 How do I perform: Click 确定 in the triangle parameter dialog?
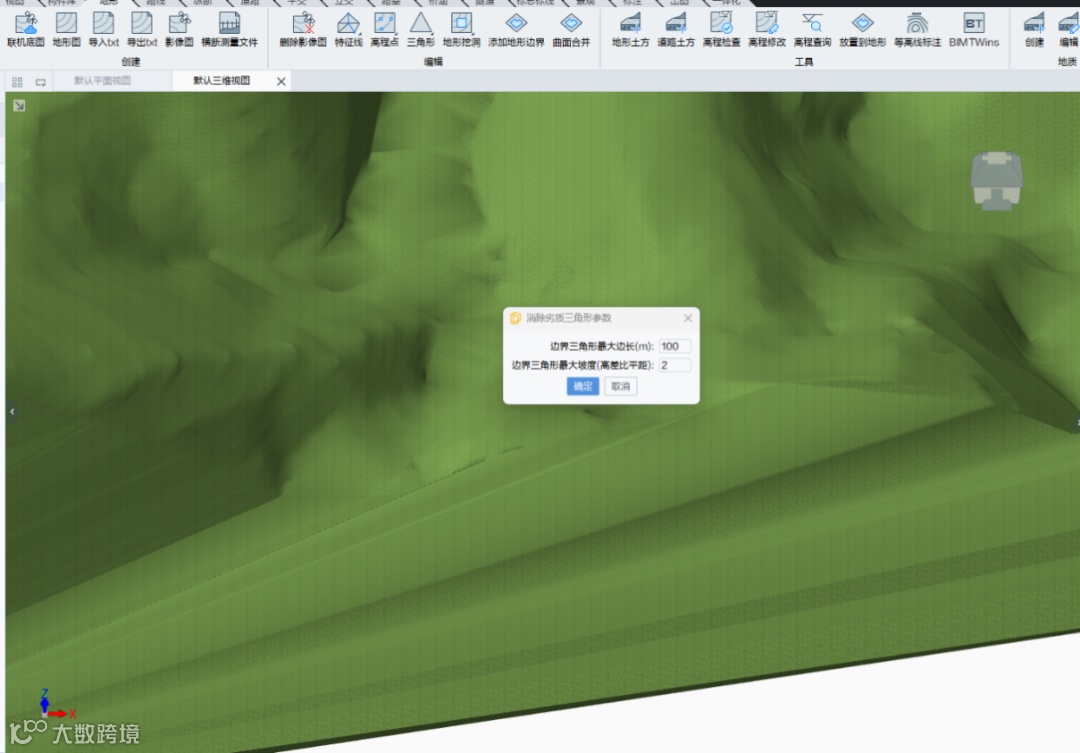[x=583, y=386]
